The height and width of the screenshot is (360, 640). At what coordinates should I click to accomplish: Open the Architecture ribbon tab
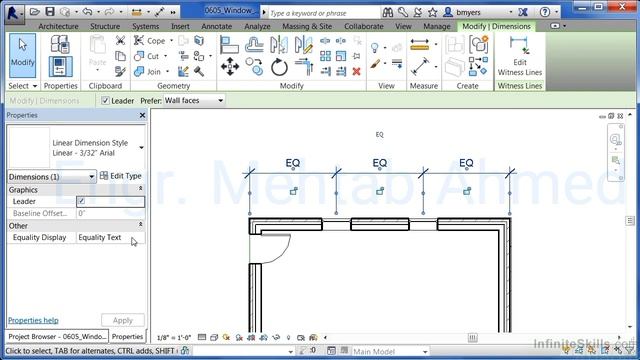click(58, 26)
